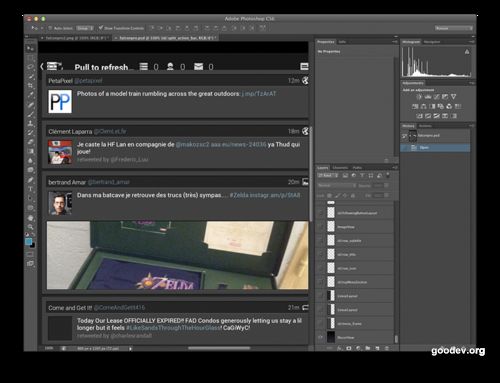The image size is (500, 383).
Task: Click the histogram cached data warning icon
Action: [467, 52]
